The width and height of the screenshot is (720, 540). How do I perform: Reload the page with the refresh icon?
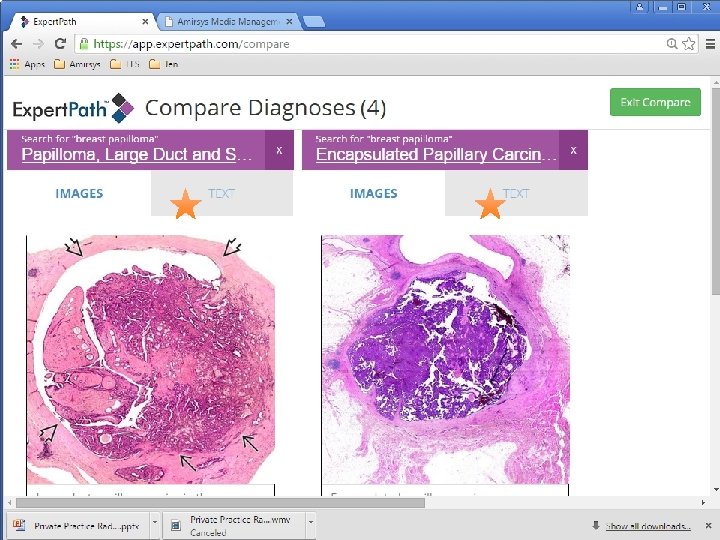coord(60,44)
